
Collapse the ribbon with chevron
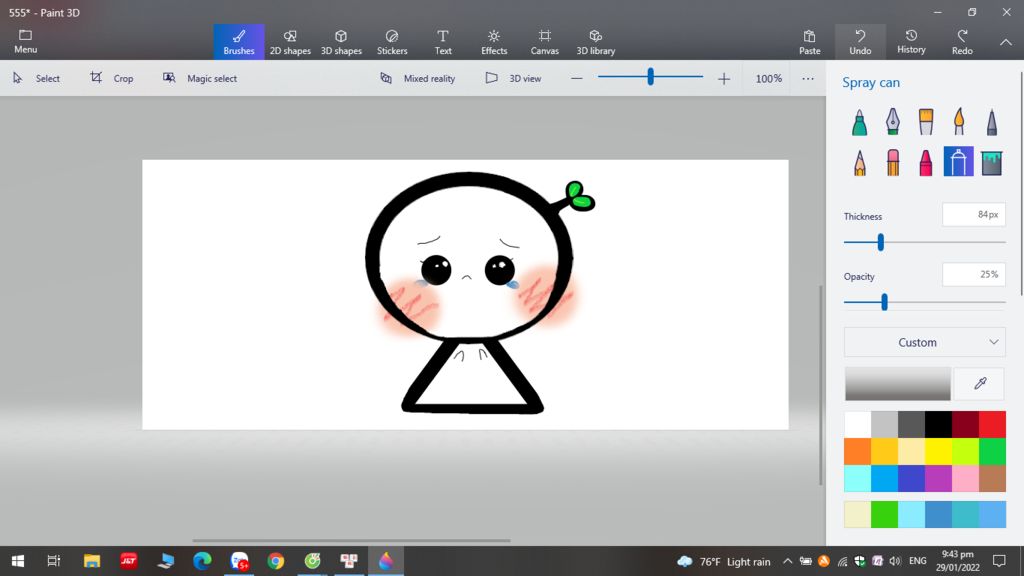(1006, 42)
